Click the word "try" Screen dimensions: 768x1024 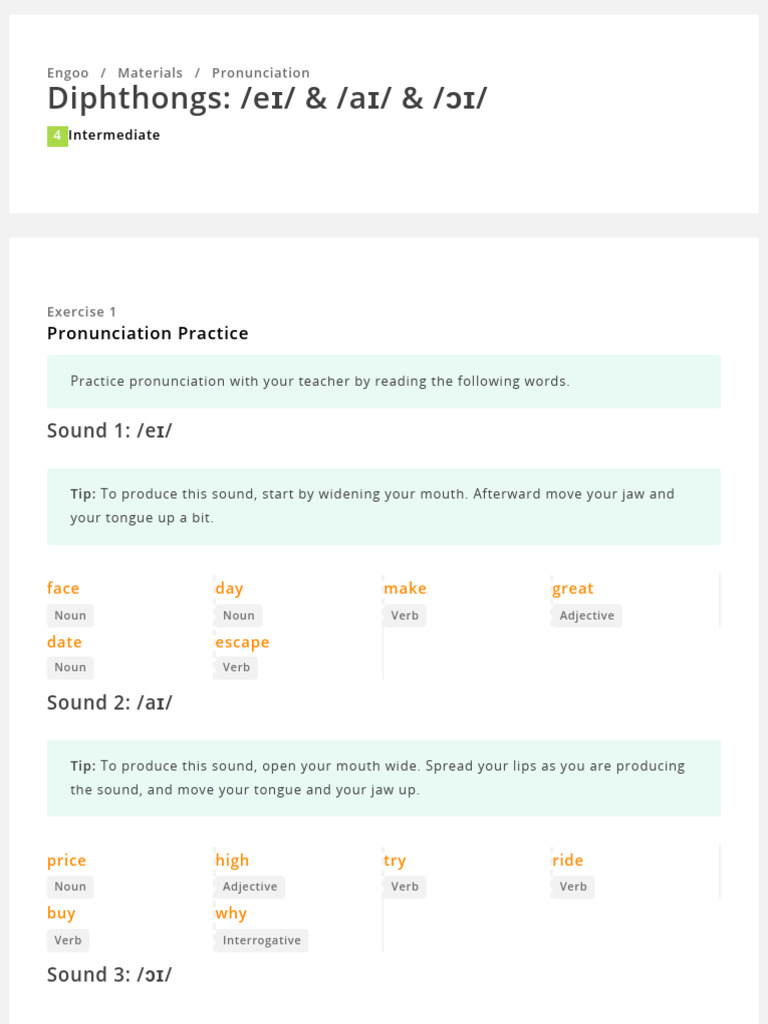395,860
